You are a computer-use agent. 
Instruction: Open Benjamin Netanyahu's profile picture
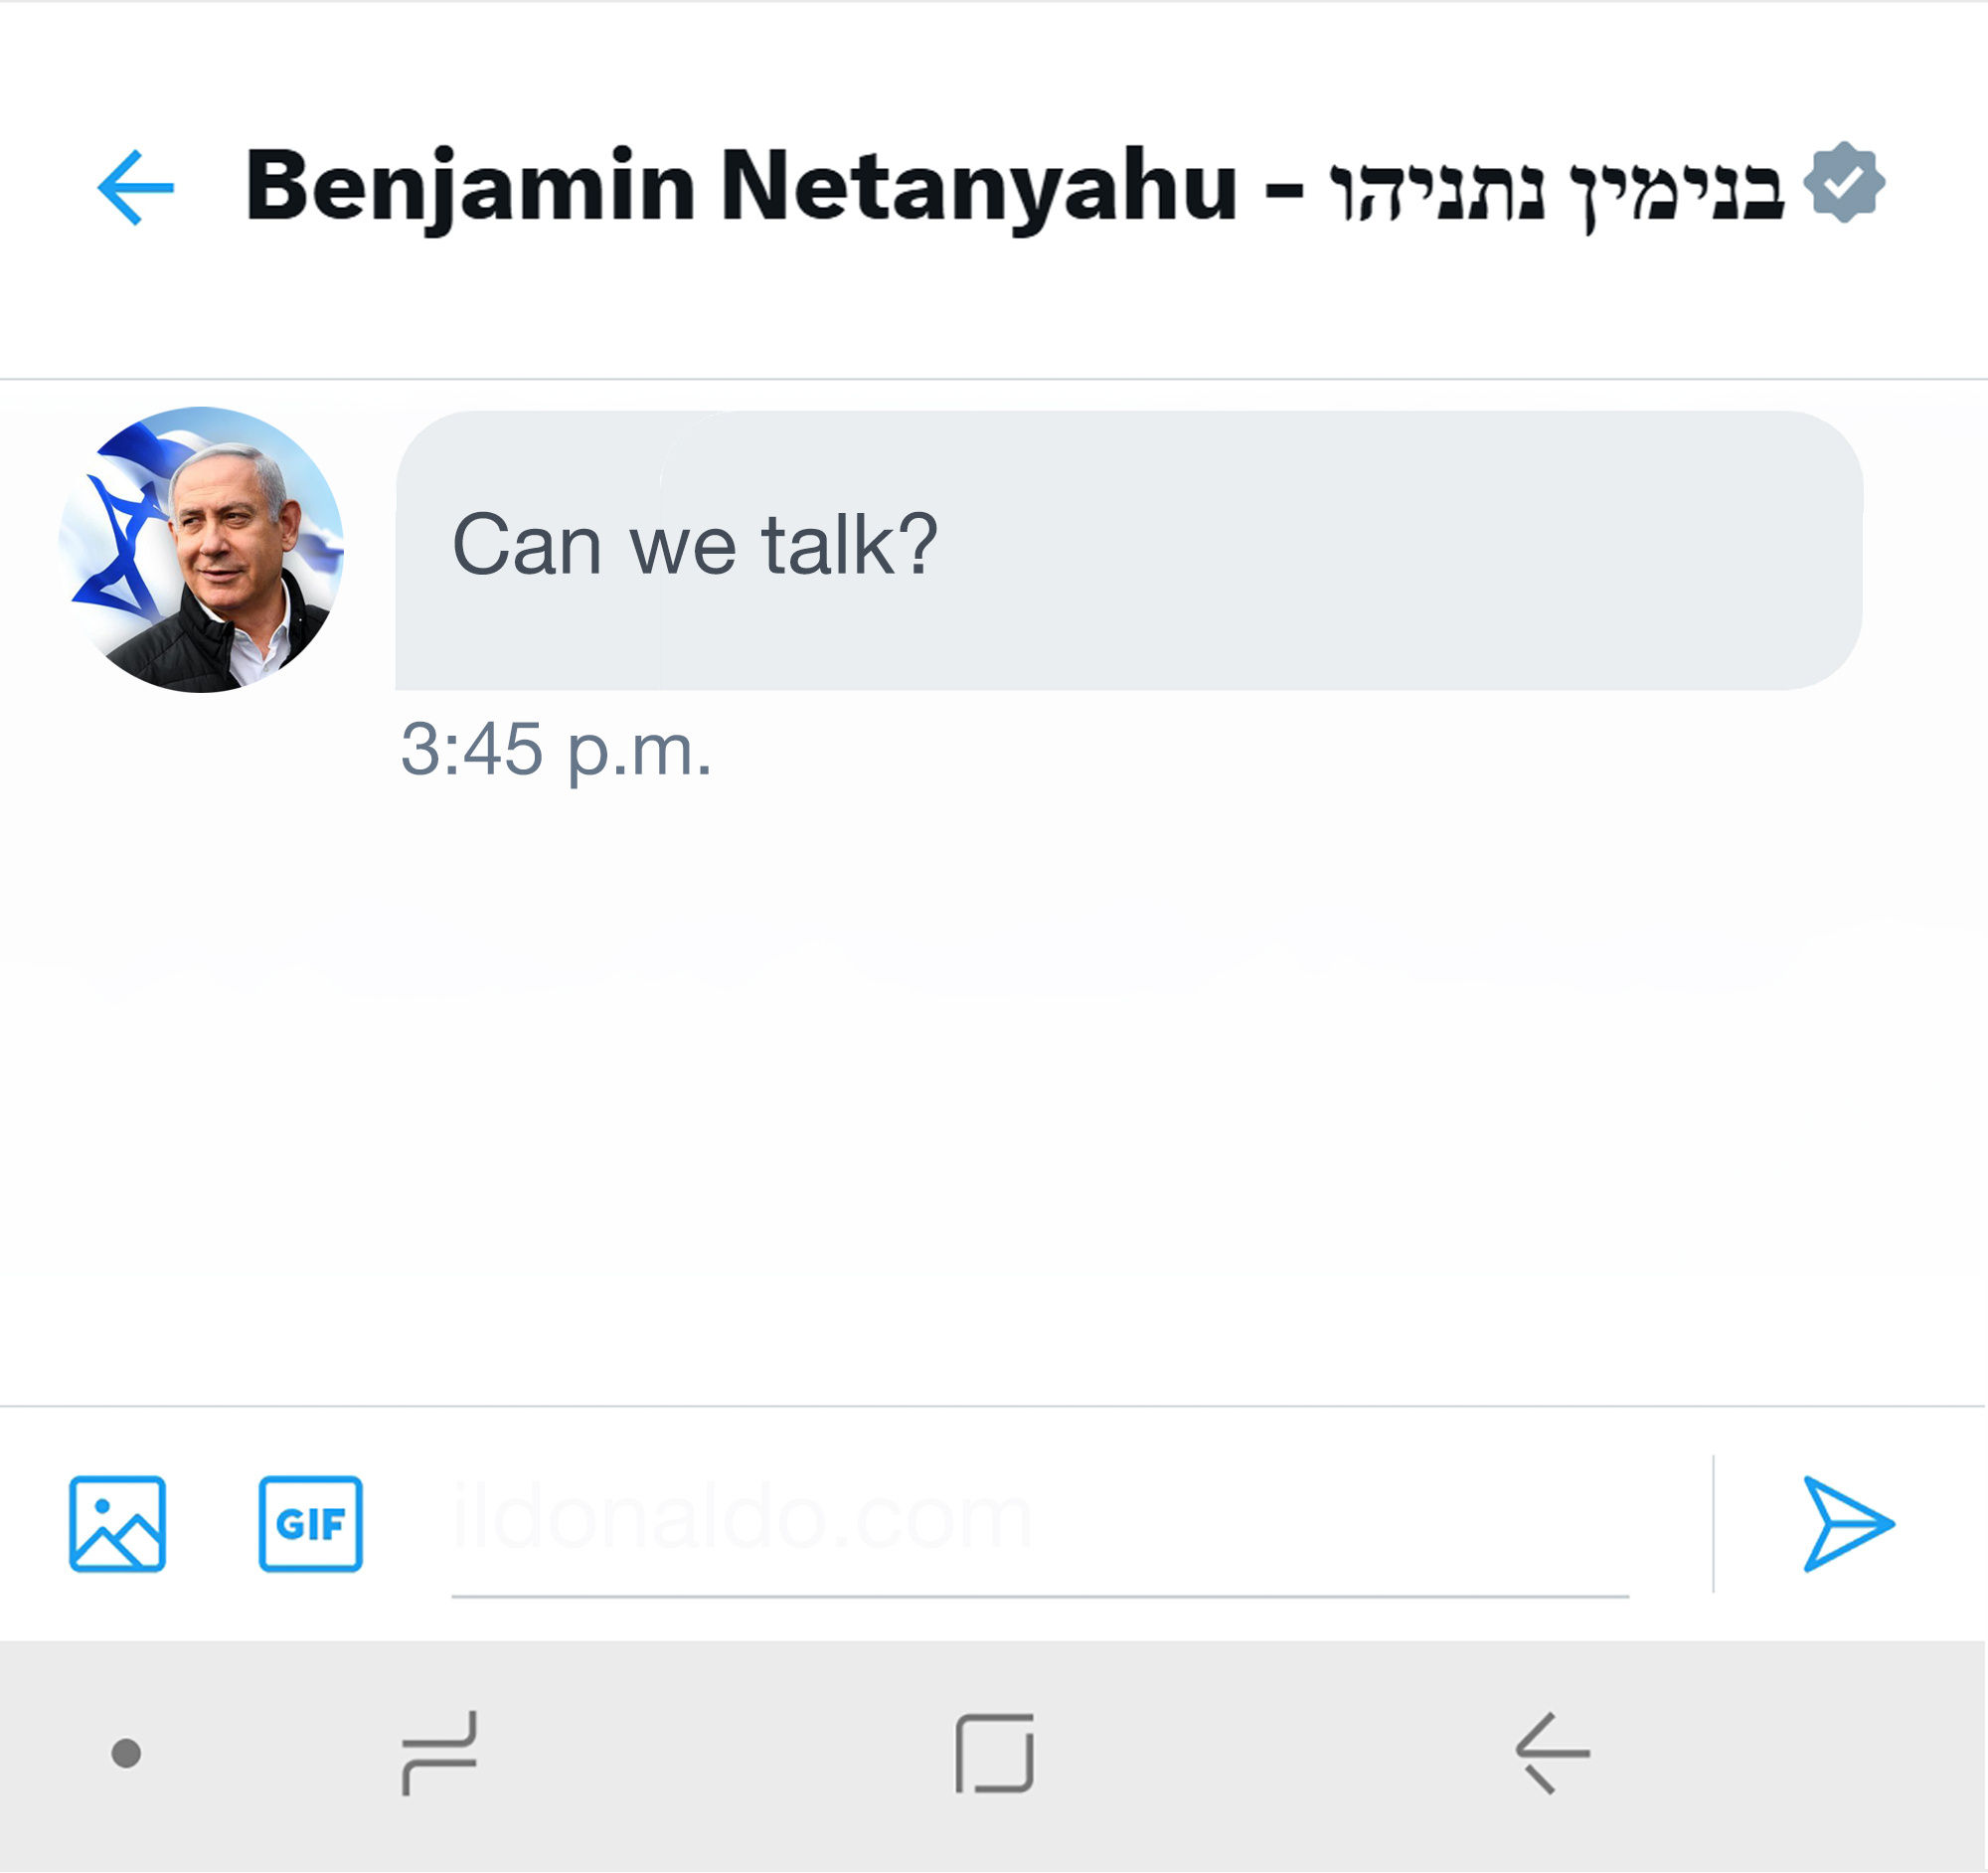coord(201,550)
